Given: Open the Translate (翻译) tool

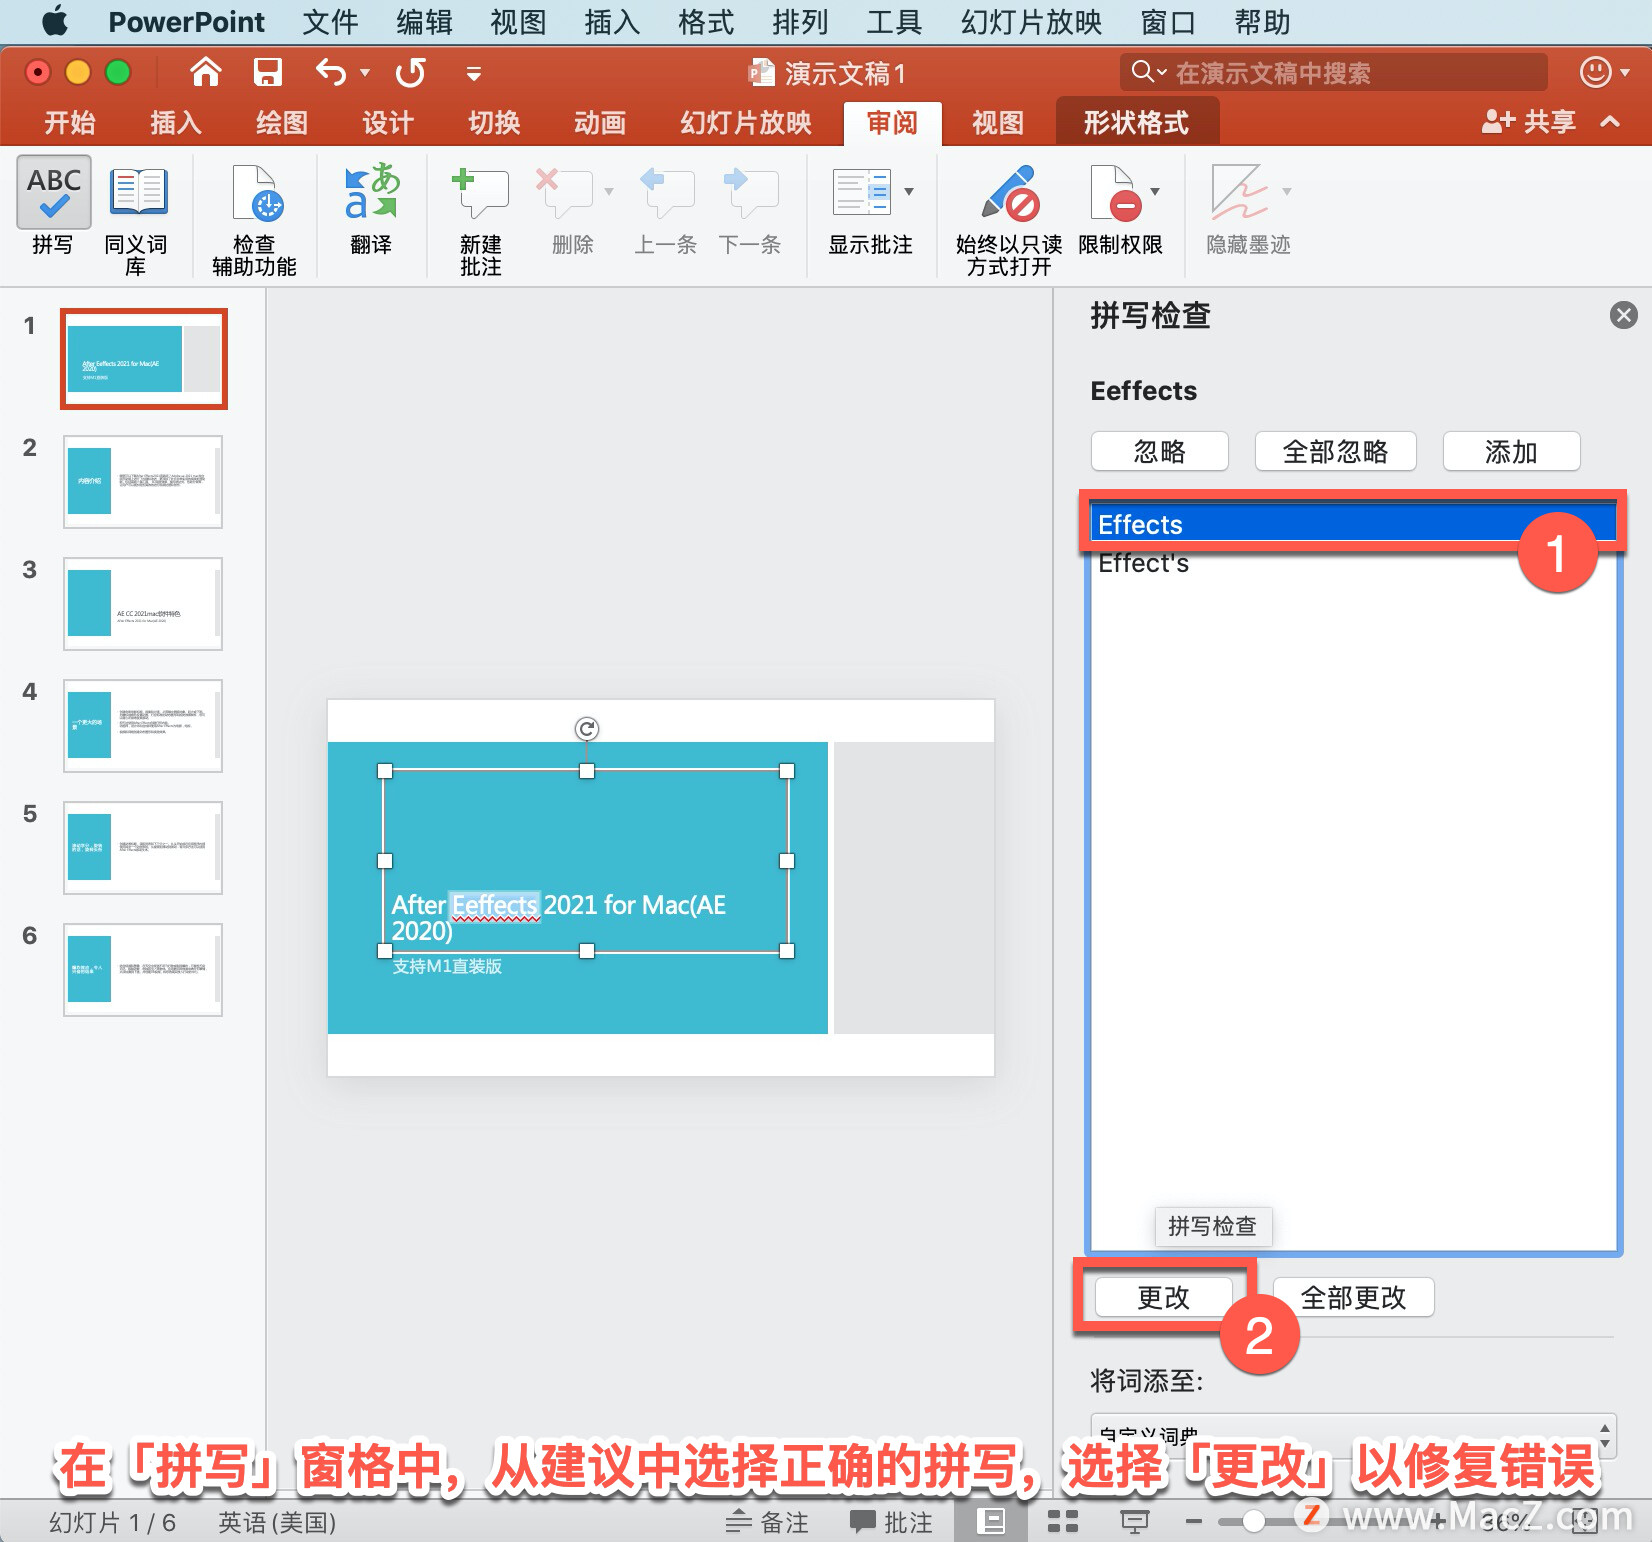Looking at the screenshot, I should click(x=371, y=207).
